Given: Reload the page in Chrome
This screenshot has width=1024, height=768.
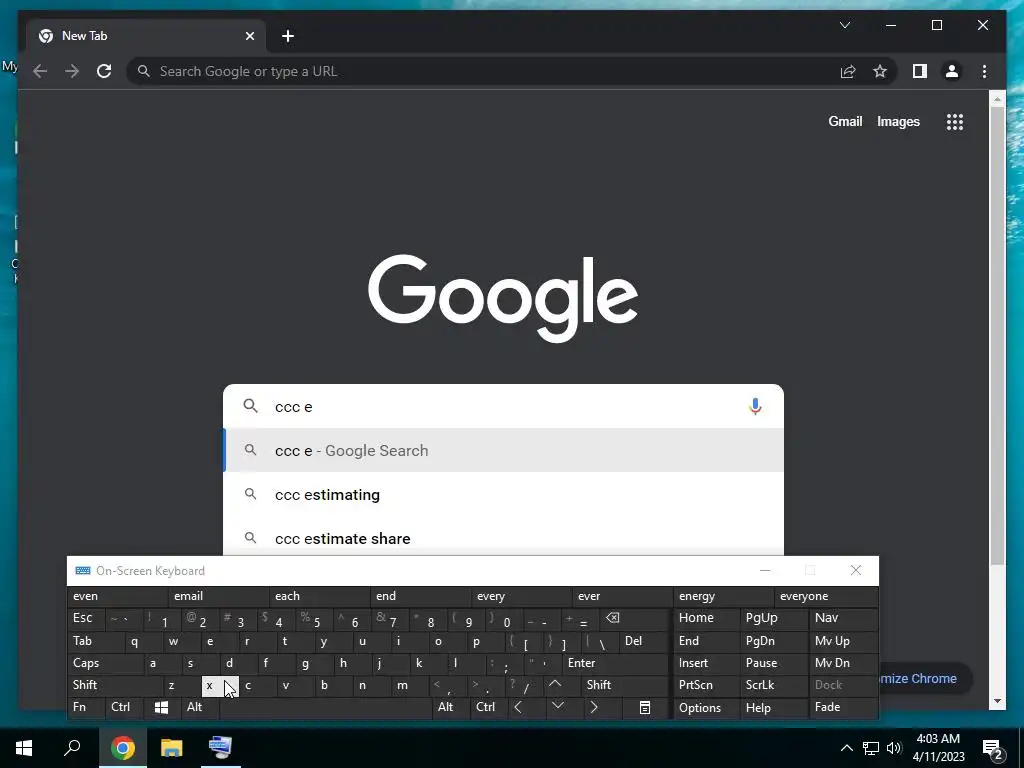Looking at the screenshot, I should point(104,71).
